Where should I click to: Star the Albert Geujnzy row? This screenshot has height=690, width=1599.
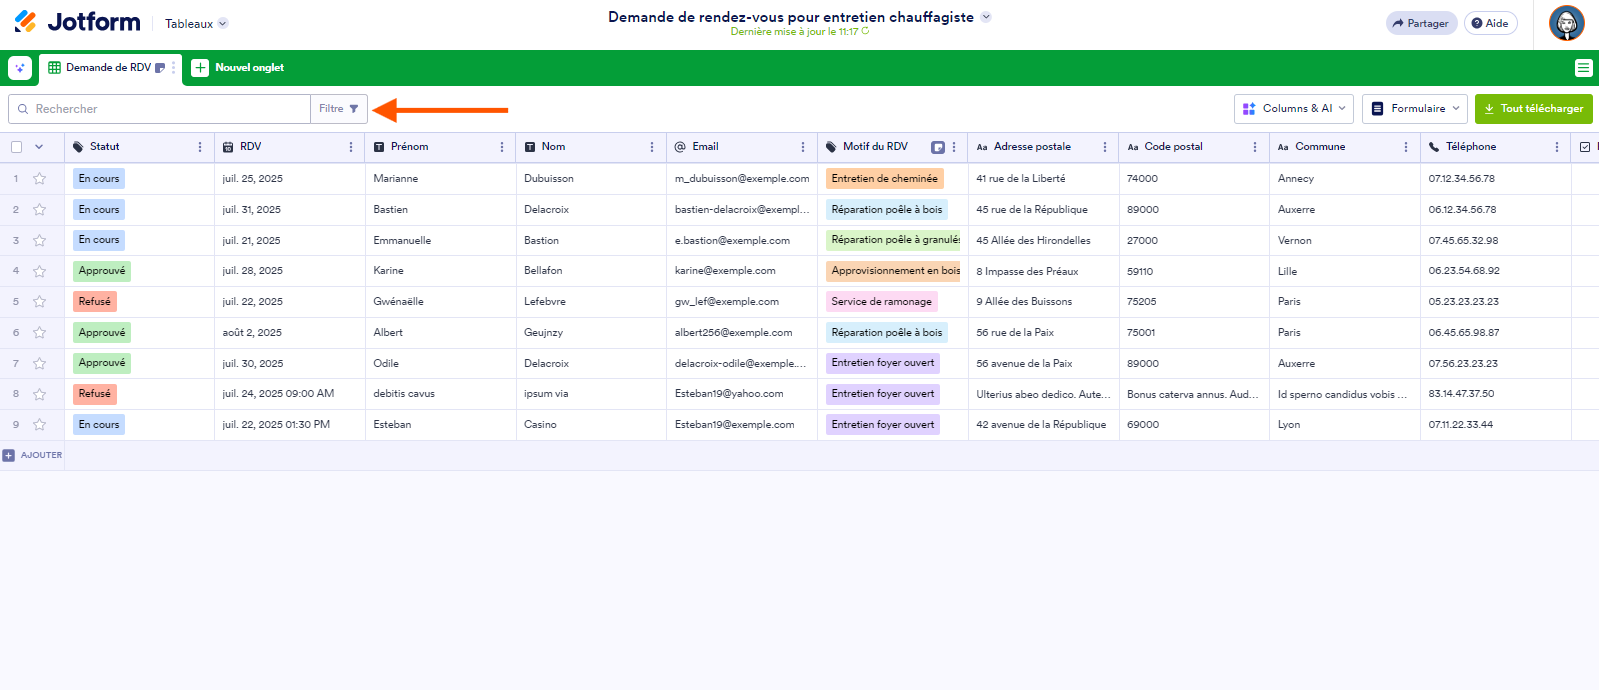[40, 333]
